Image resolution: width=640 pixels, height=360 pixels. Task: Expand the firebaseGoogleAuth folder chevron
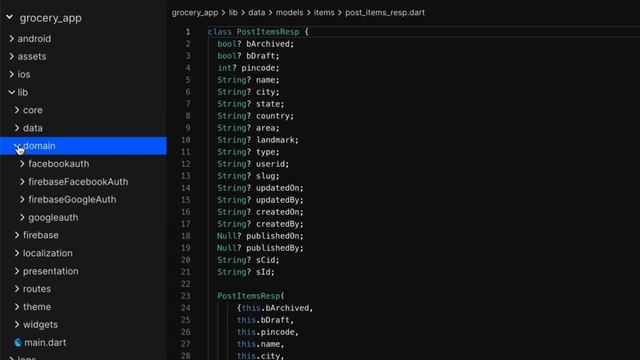coord(22,200)
